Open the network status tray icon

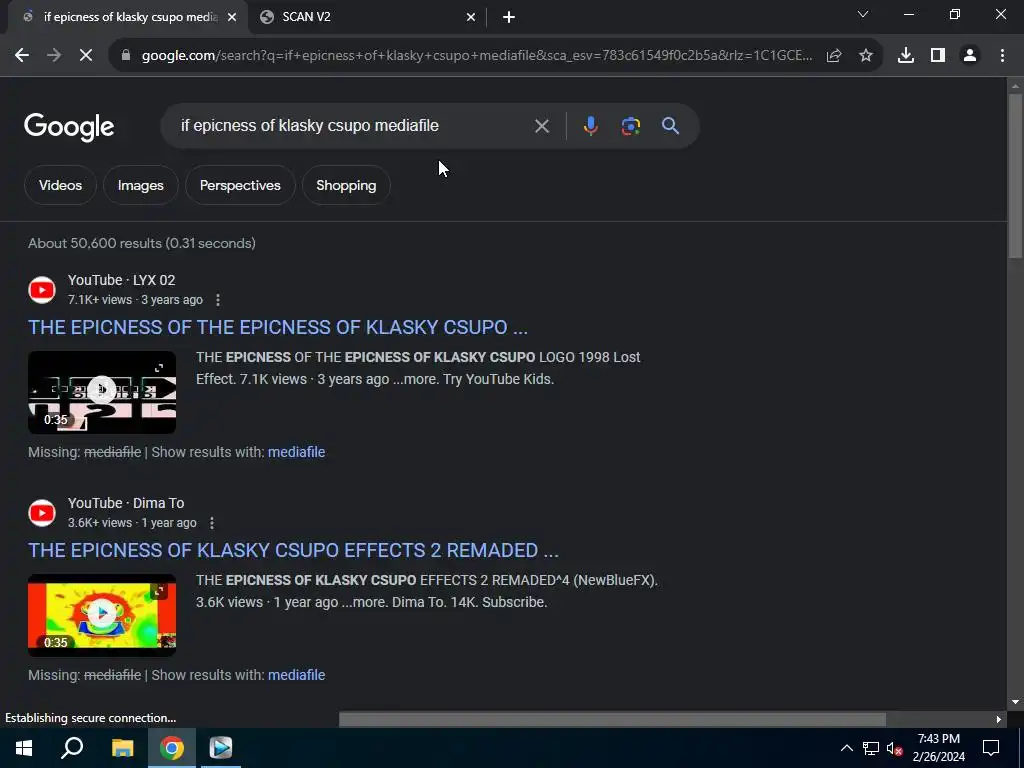(871, 748)
